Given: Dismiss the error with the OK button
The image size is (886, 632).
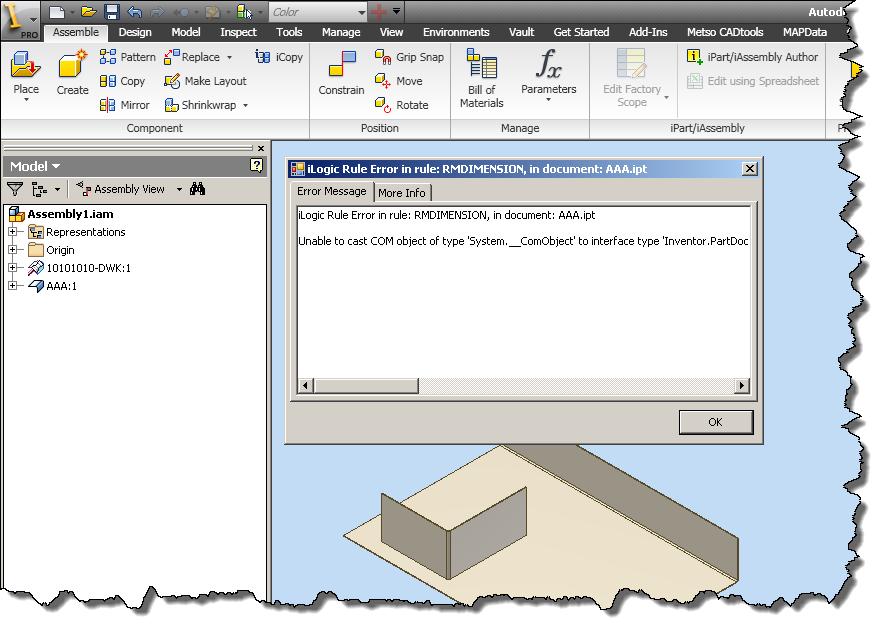Looking at the screenshot, I should [x=716, y=422].
